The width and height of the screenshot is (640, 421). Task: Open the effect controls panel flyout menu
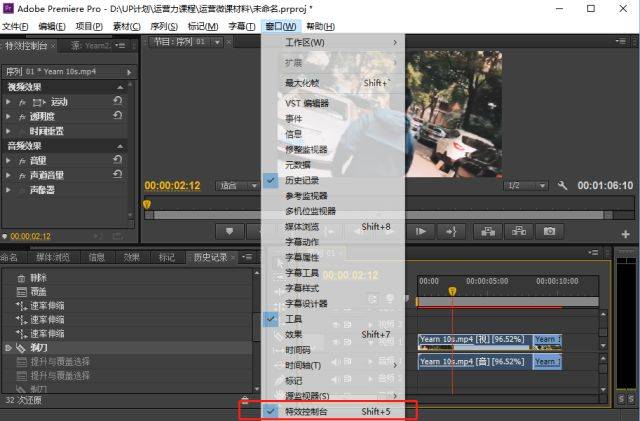click(x=120, y=45)
